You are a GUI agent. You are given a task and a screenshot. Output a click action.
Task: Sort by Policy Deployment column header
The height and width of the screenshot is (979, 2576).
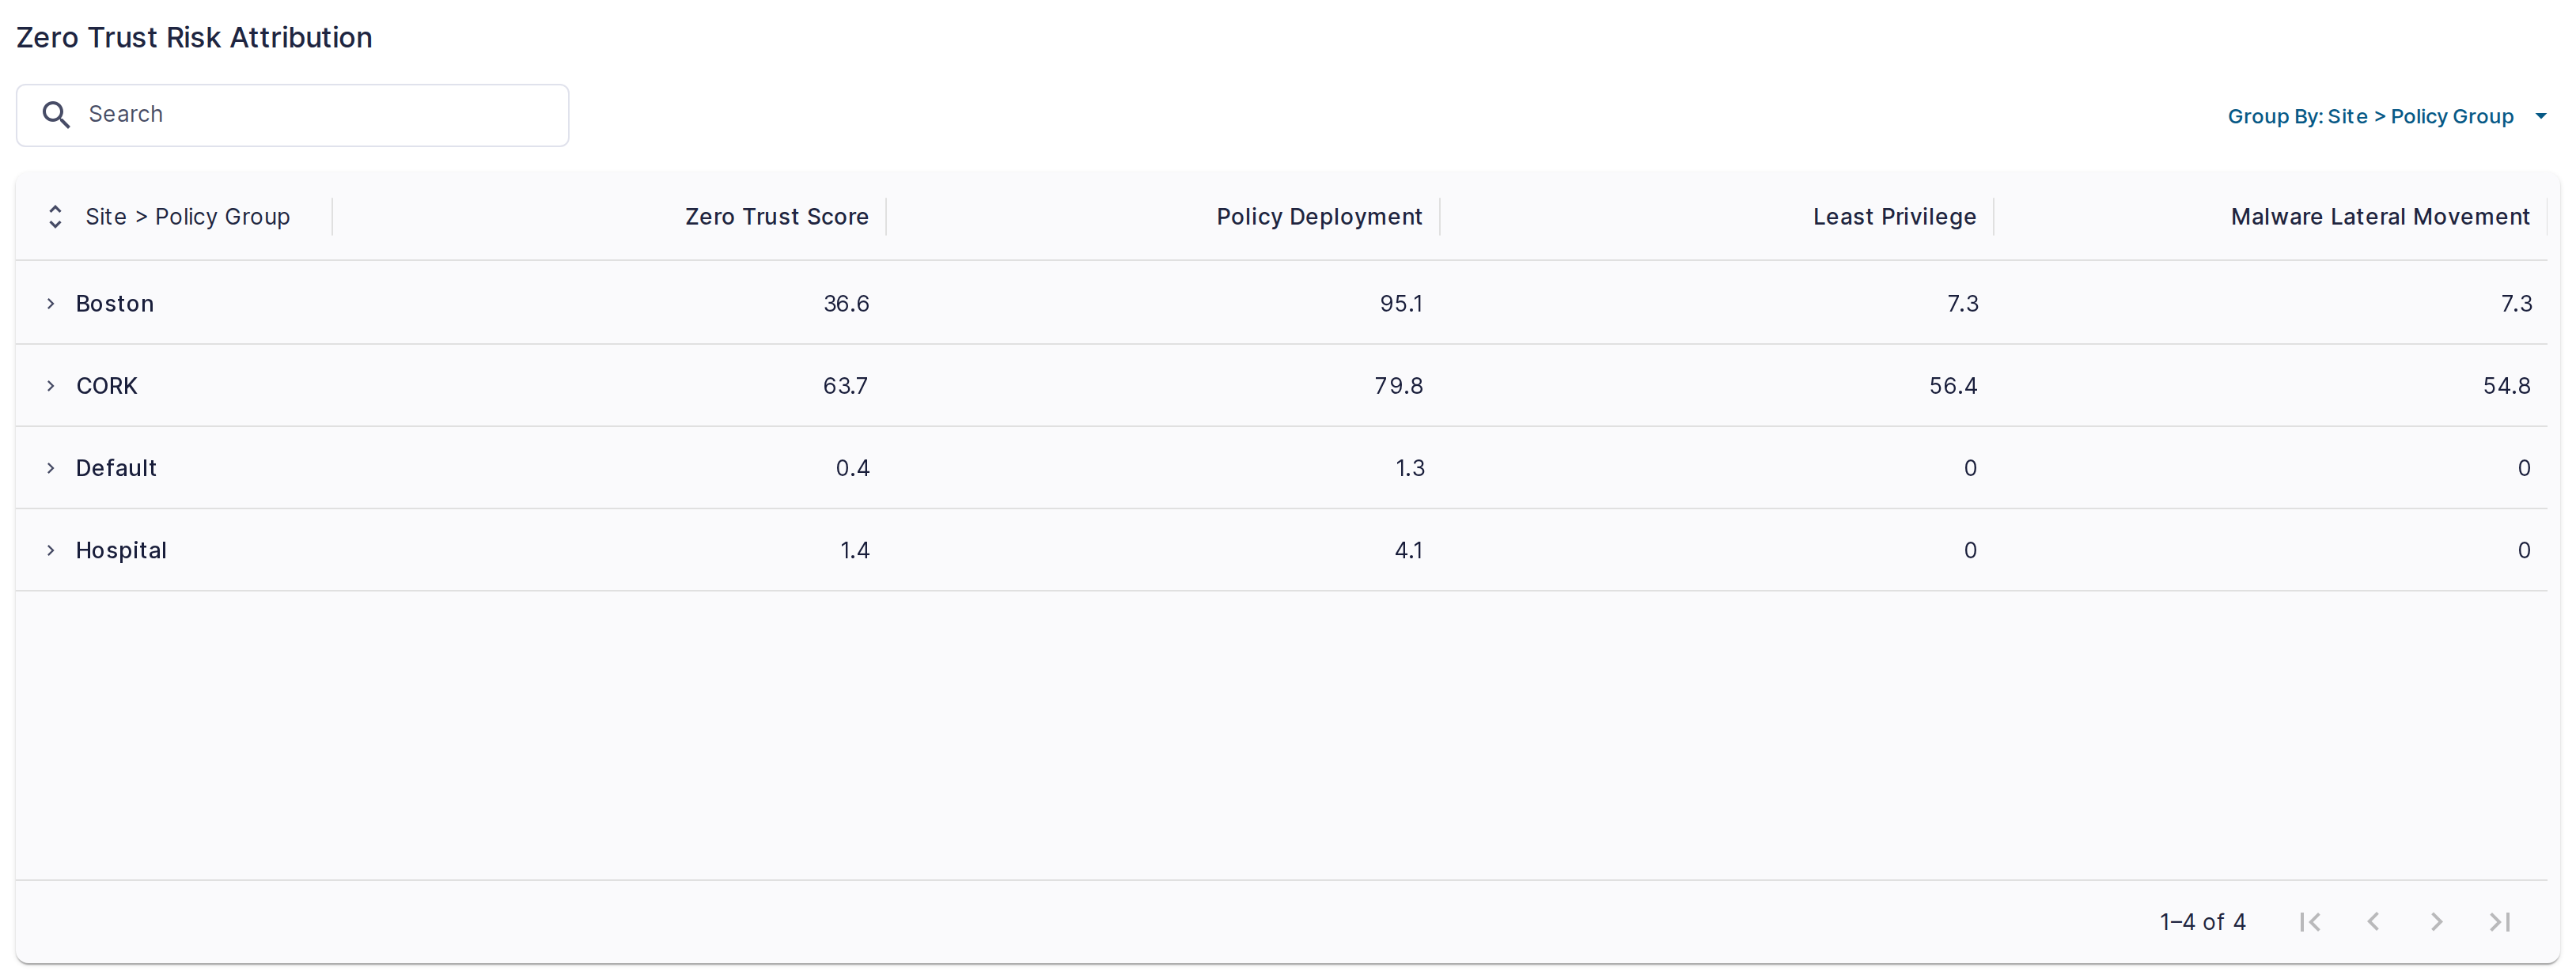coord(1319,217)
